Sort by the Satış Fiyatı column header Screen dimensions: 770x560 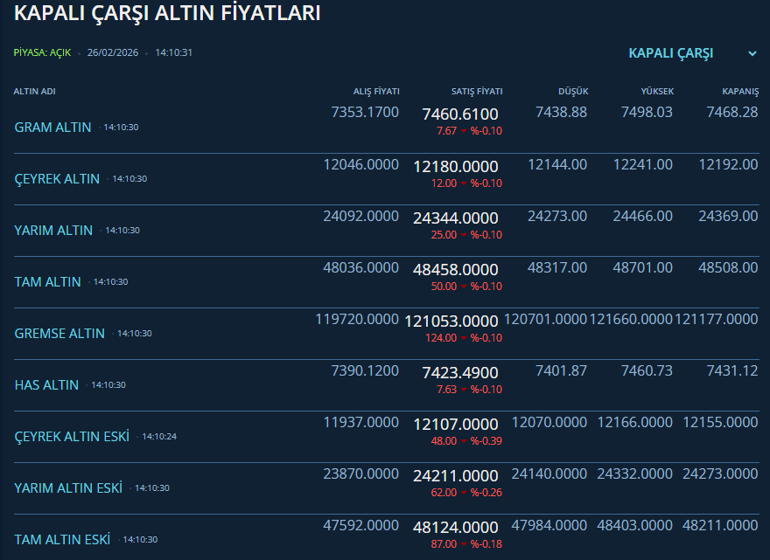tap(476, 91)
